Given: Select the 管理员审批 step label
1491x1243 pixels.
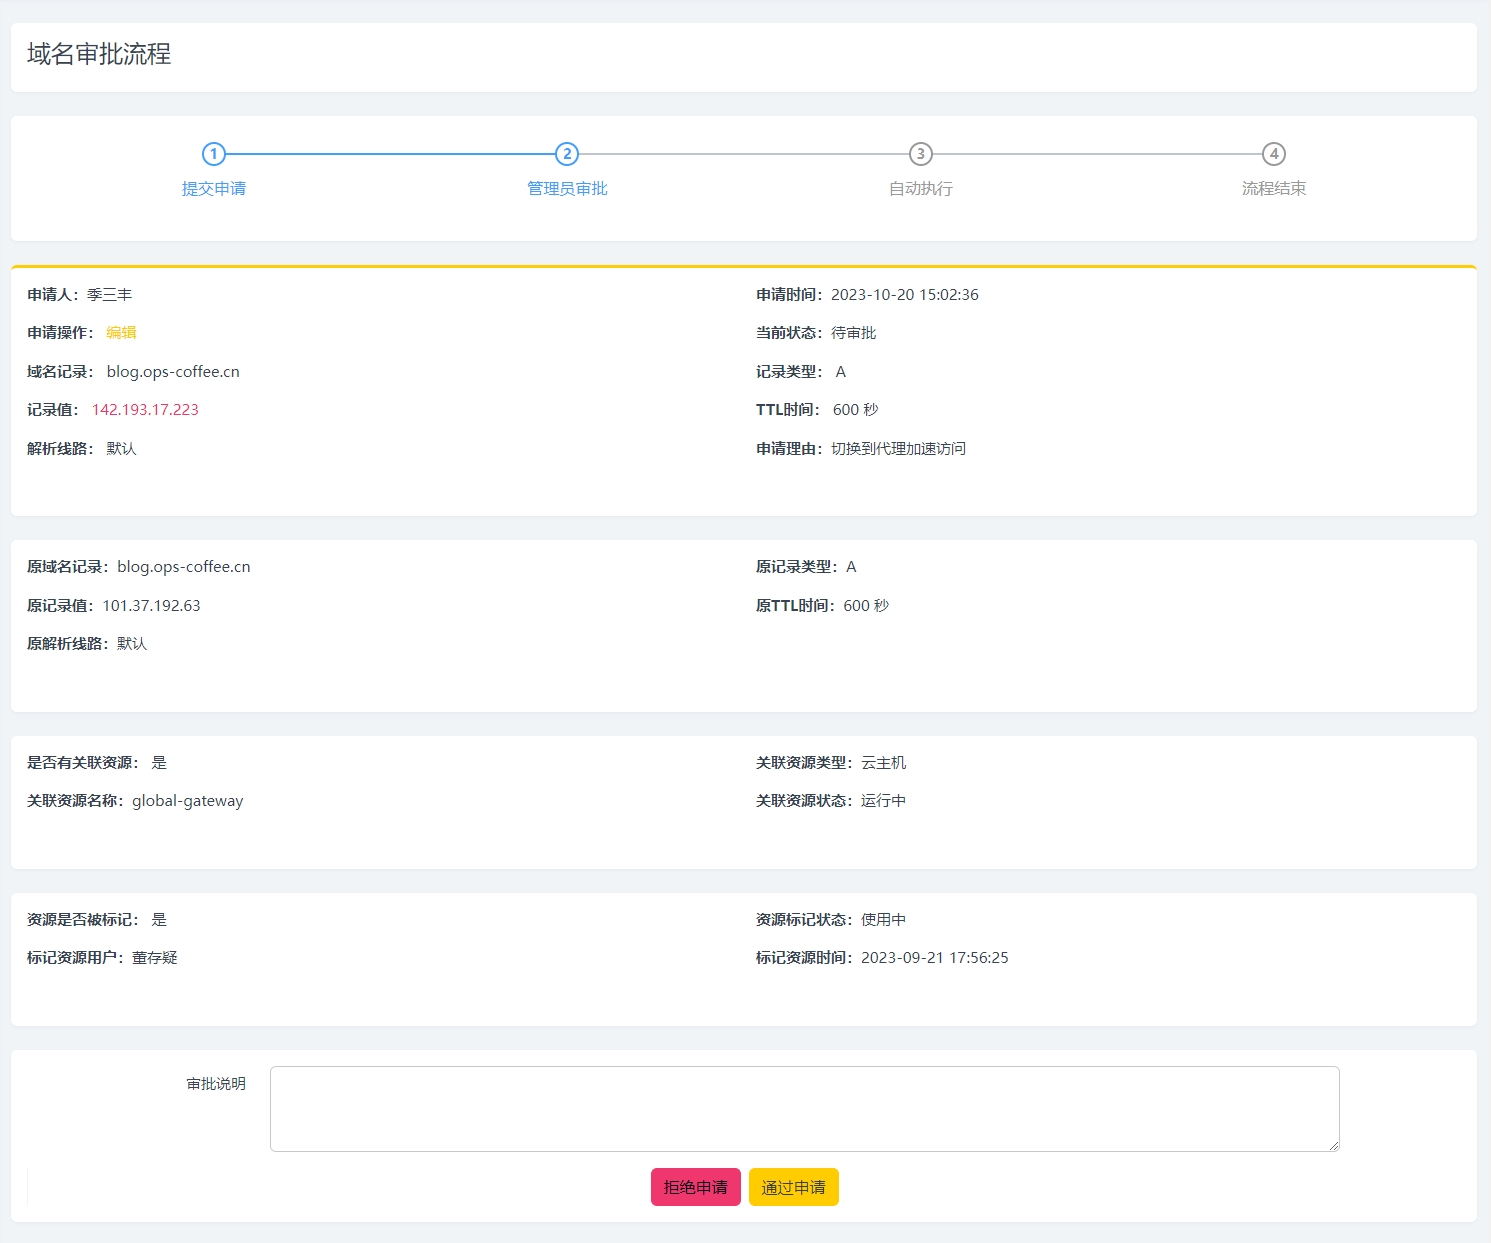Looking at the screenshot, I should click(567, 189).
